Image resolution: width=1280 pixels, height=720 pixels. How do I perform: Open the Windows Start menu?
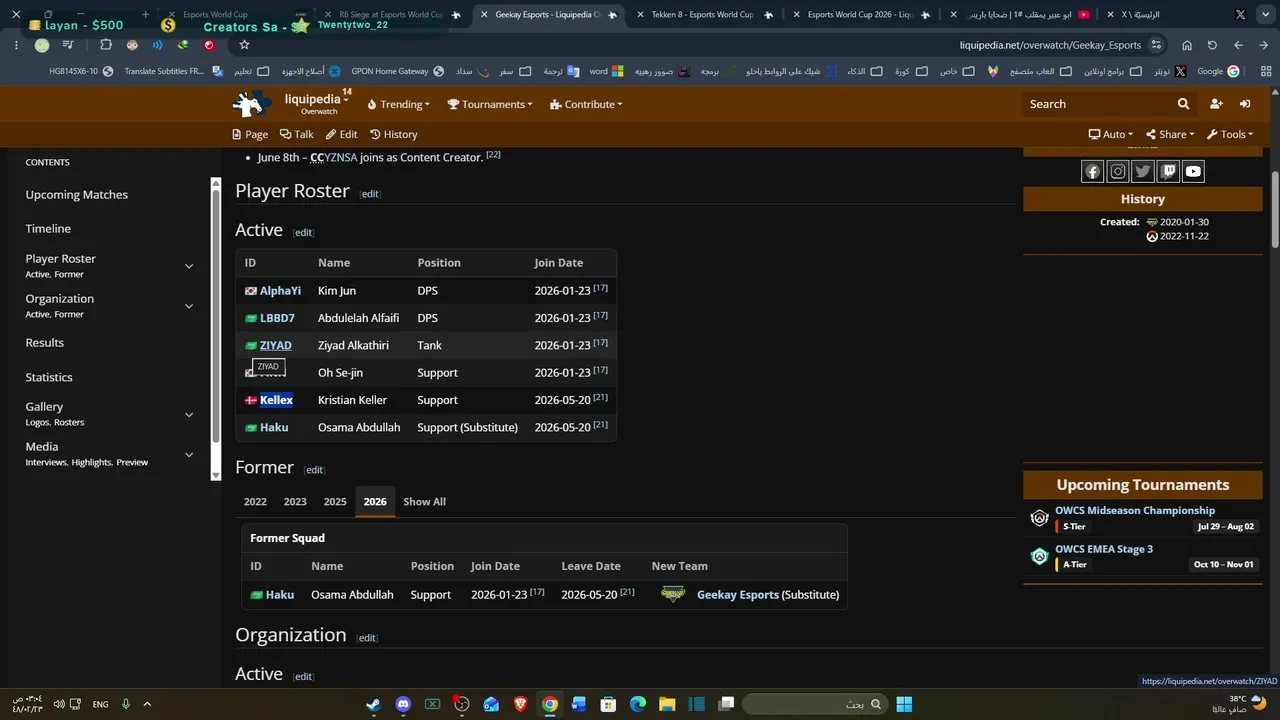pos(904,704)
